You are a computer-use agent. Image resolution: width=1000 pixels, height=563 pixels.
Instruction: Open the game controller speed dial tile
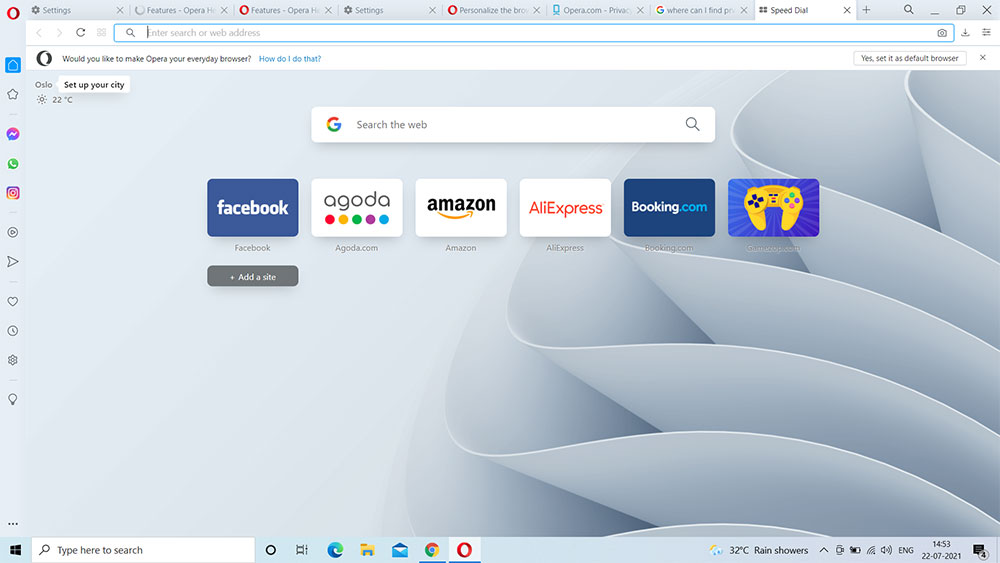pos(773,207)
